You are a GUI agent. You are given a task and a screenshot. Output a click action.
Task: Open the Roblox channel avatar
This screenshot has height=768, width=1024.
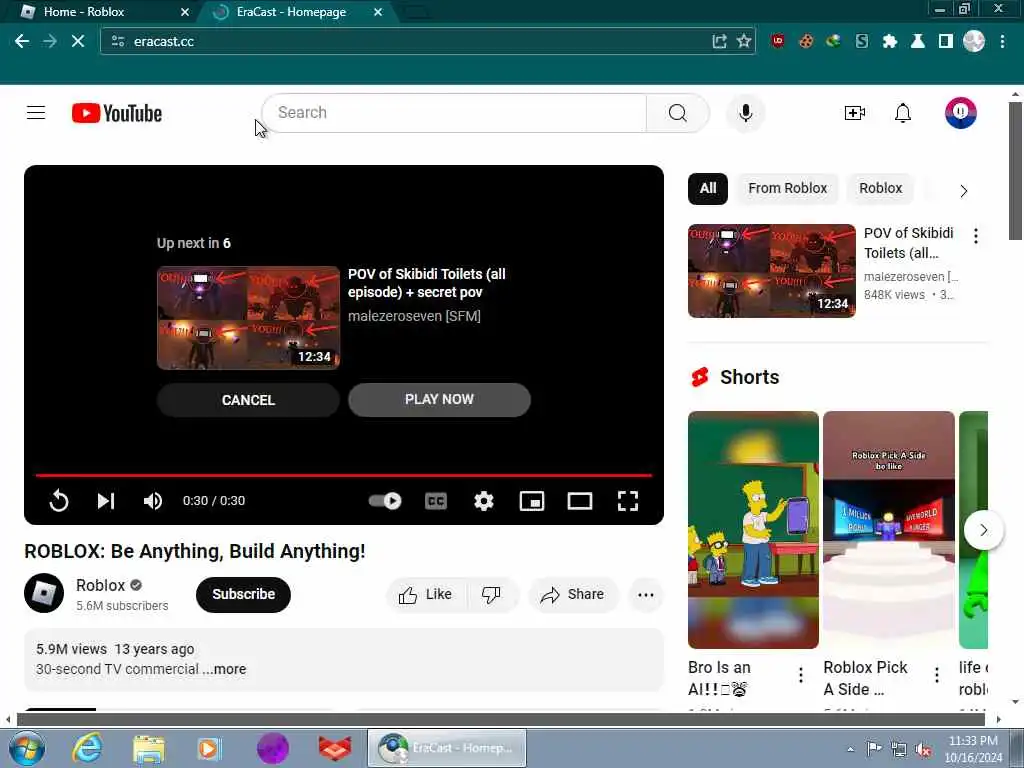tap(44, 593)
